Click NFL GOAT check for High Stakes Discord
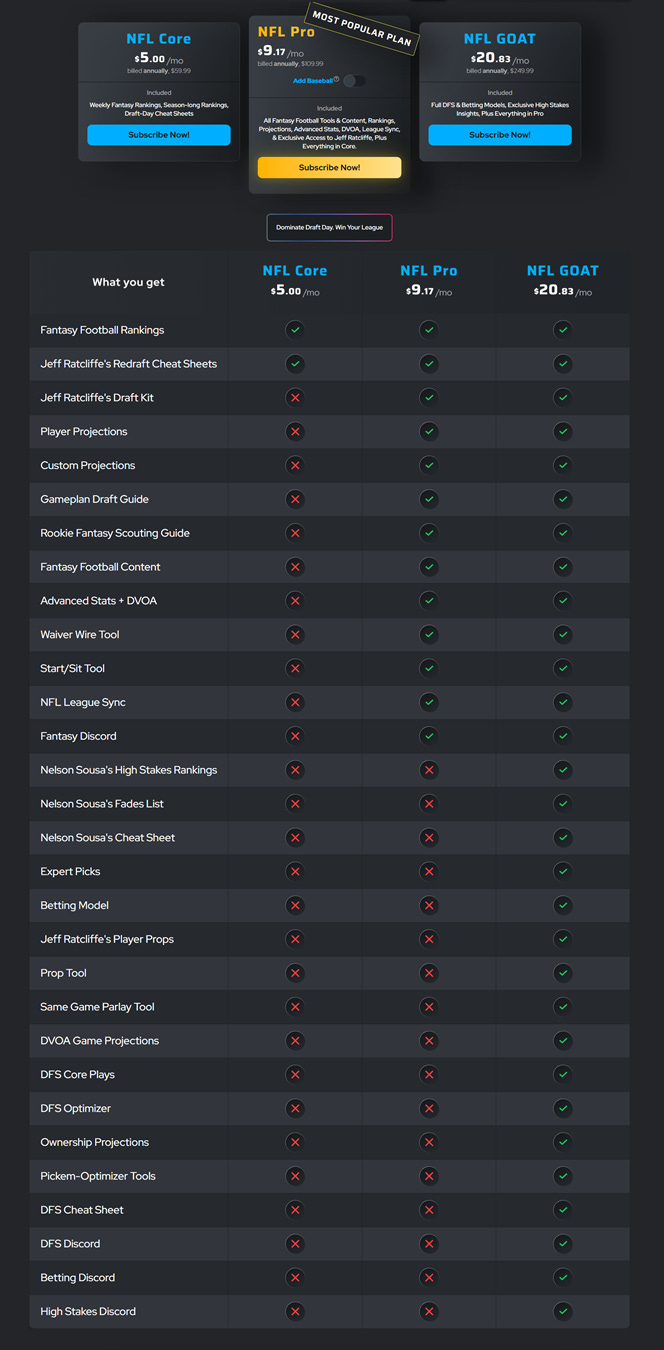The image size is (664, 1350). tap(563, 1311)
